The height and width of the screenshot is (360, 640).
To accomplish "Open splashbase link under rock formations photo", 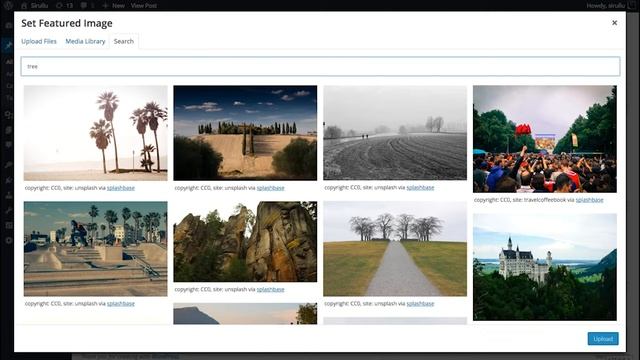I will (x=271, y=289).
